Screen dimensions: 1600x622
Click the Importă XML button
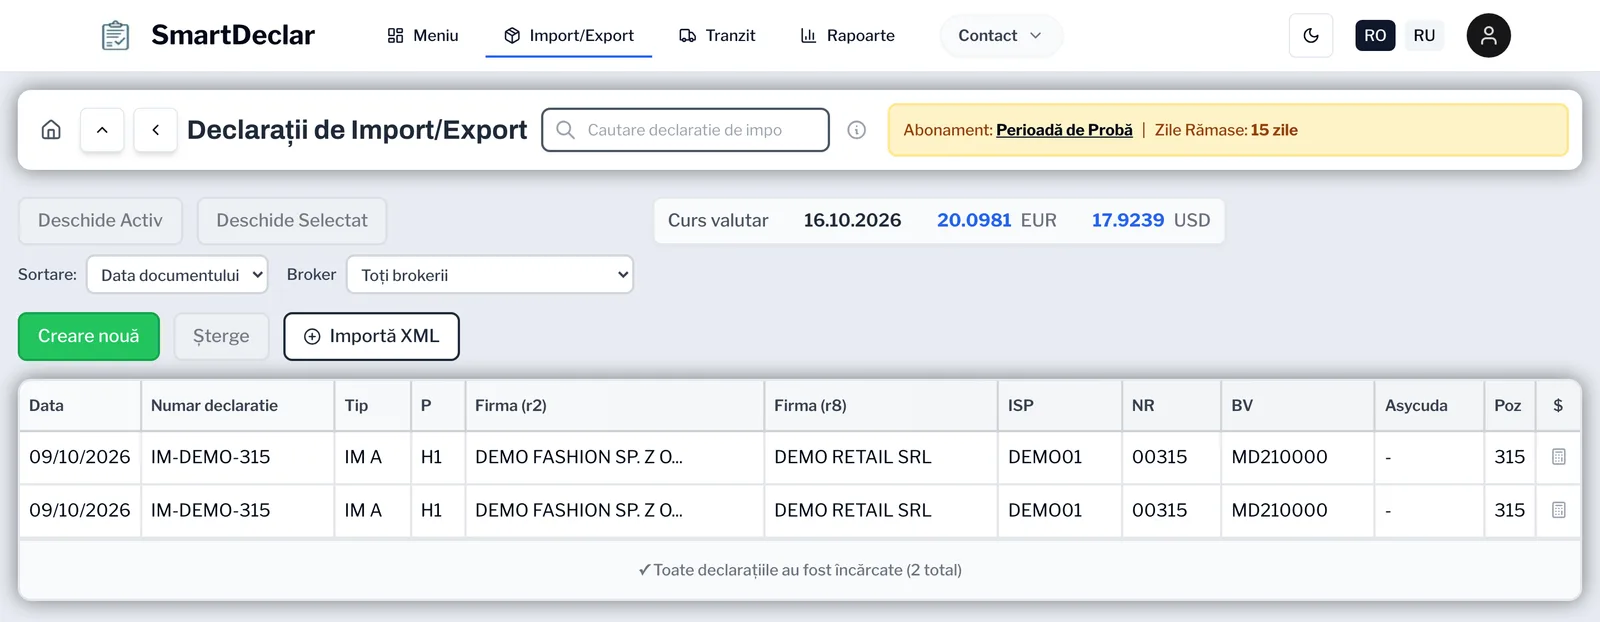tap(371, 336)
